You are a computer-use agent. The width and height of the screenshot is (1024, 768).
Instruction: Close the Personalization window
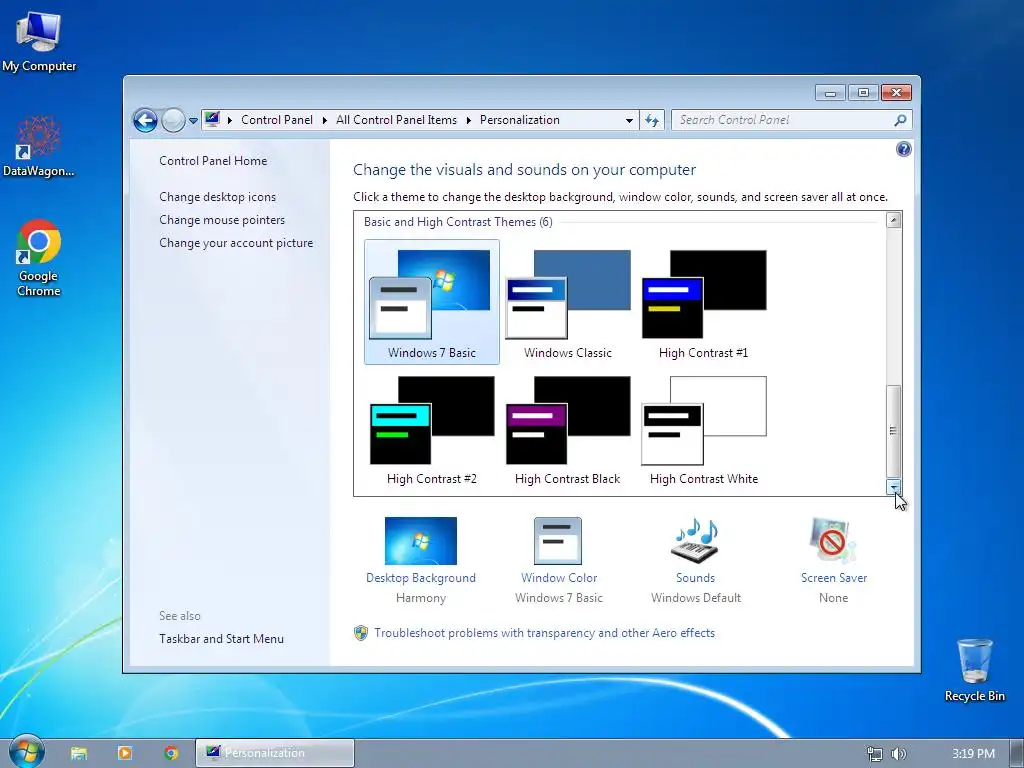coord(896,93)
